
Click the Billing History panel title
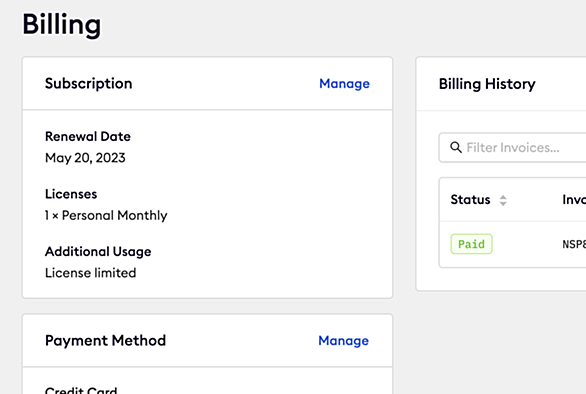tap(487, 84)
